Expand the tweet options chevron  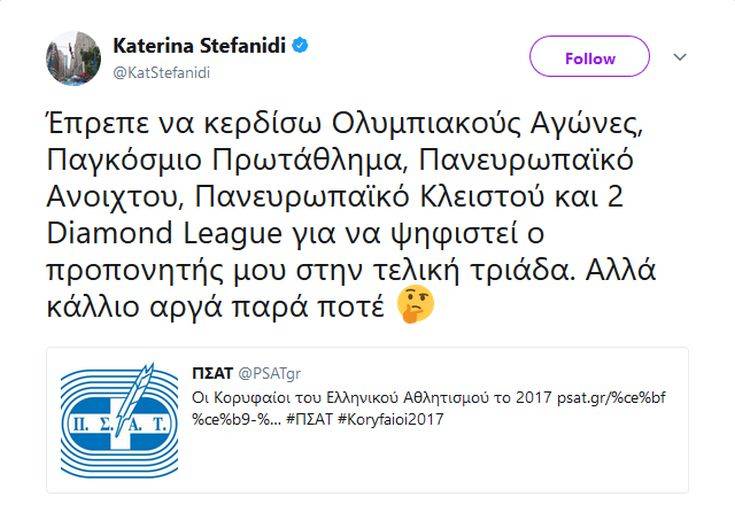click(x=680, y=57)
